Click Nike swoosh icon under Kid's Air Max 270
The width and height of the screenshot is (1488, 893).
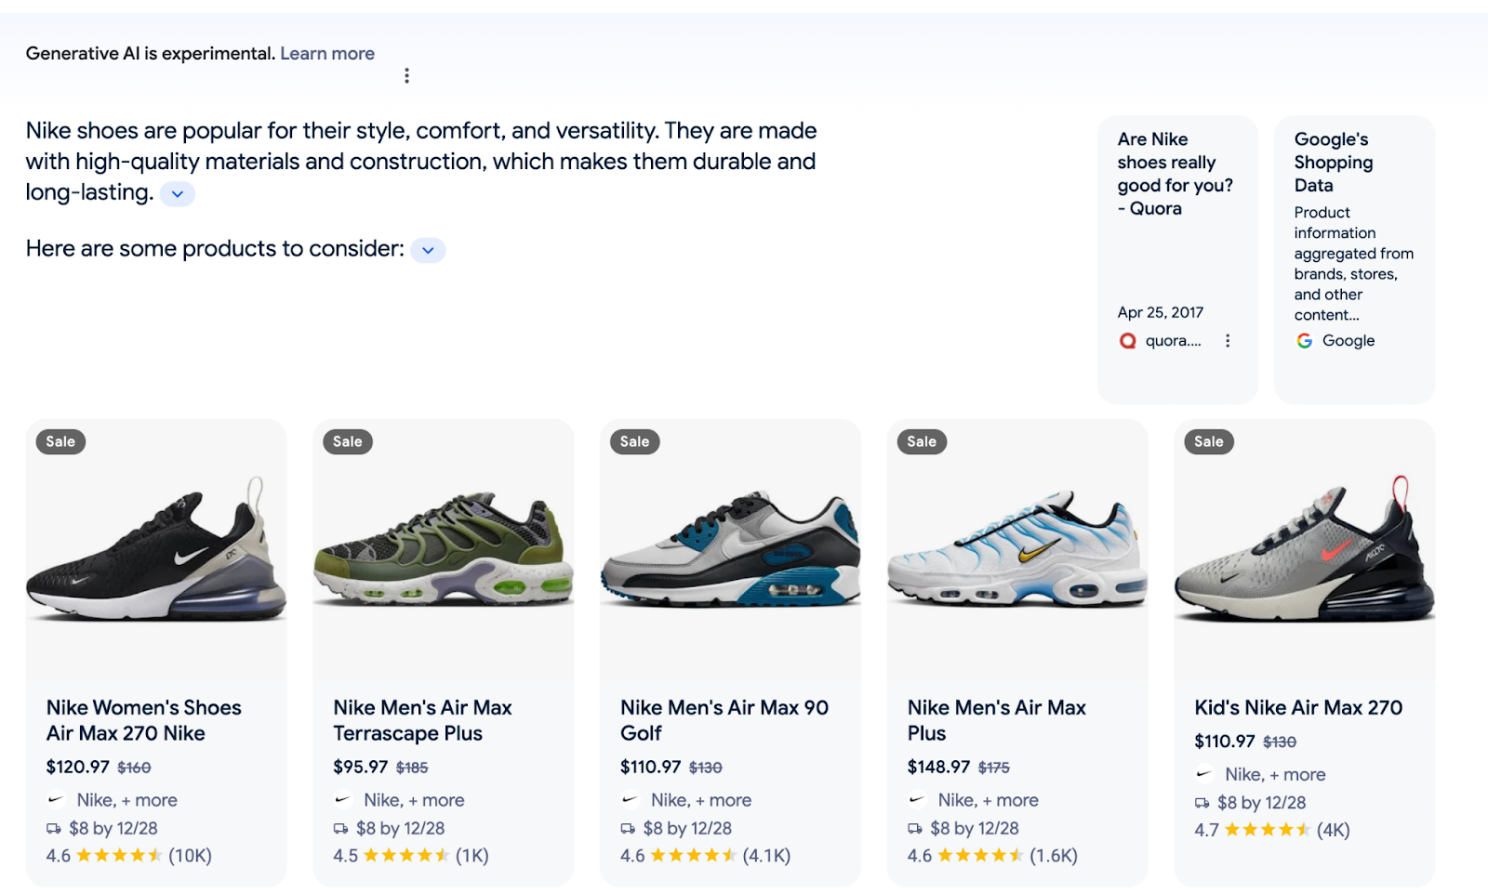1204,773
